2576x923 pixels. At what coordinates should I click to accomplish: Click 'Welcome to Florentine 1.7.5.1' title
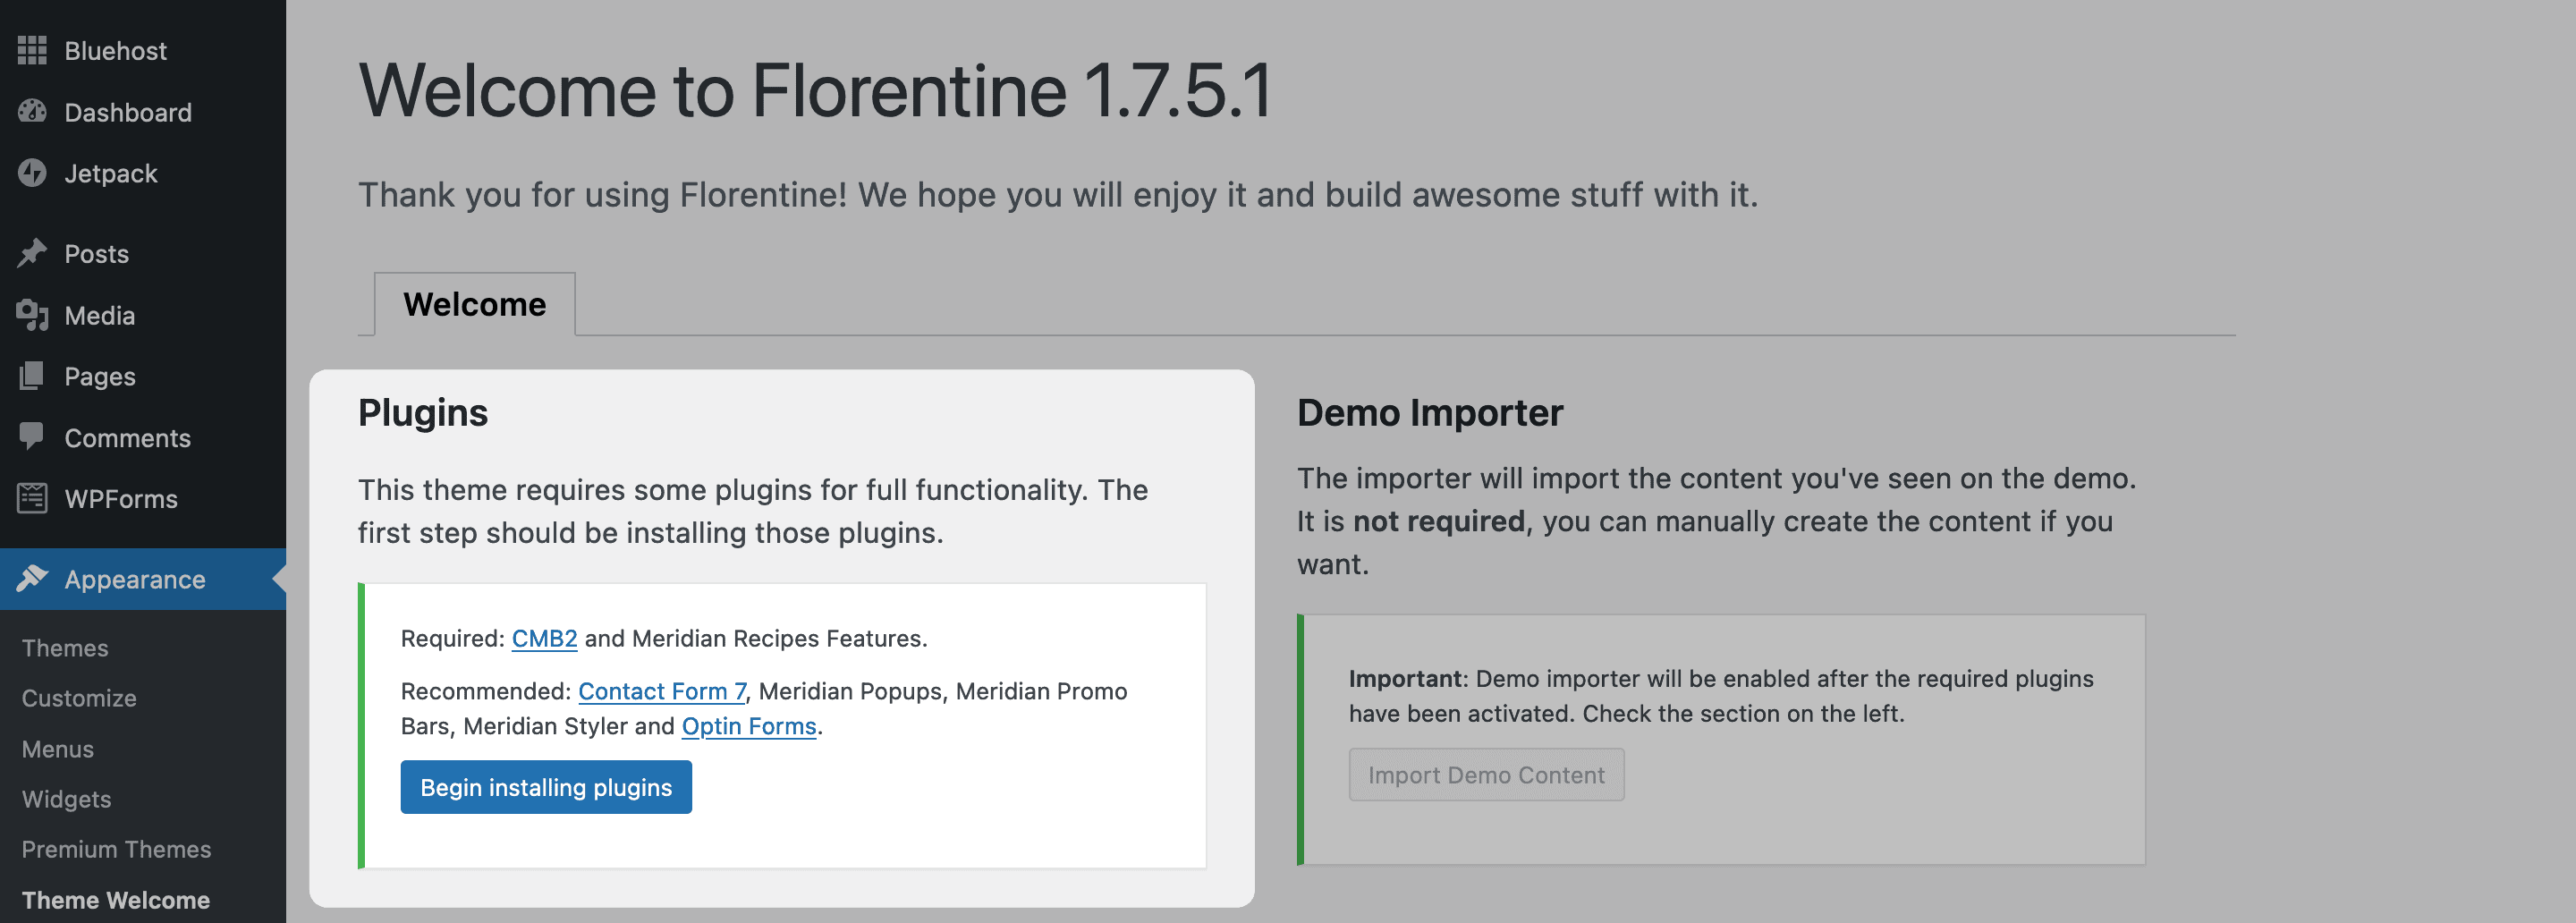815,91
